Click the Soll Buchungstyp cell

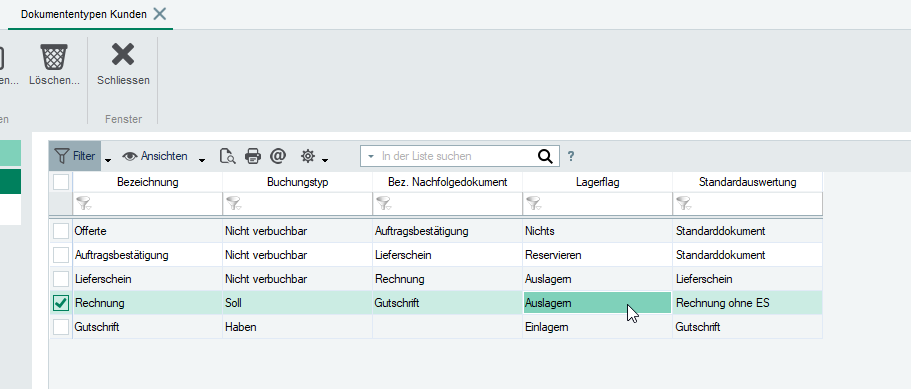[x=297, y=303]
